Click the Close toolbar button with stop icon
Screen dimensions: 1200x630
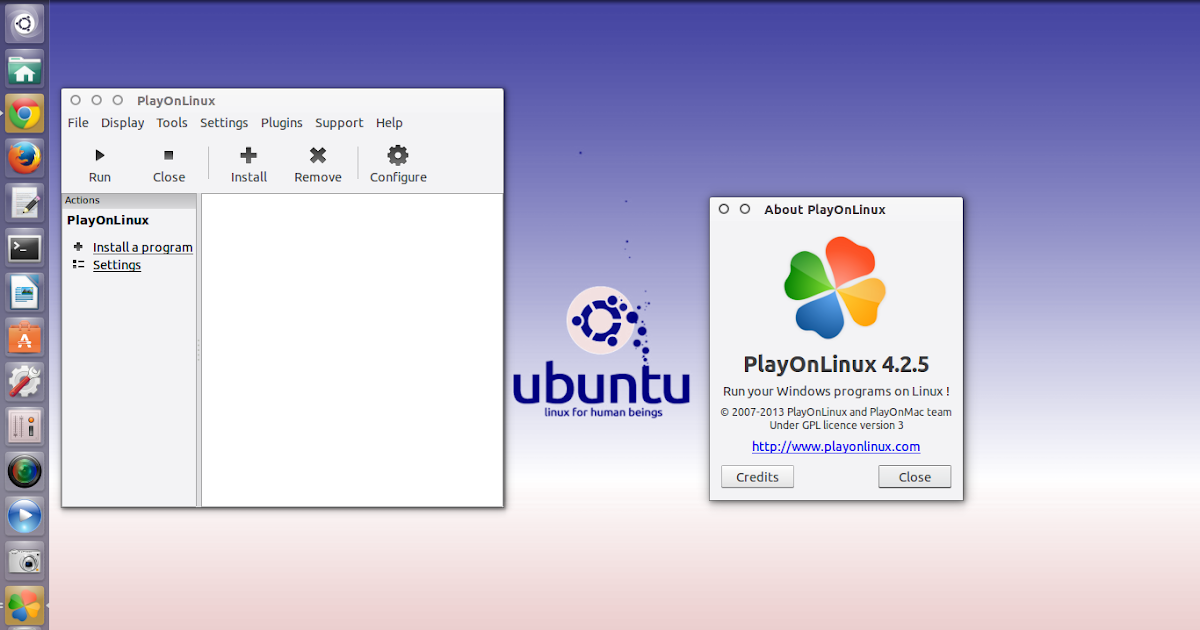169,165
